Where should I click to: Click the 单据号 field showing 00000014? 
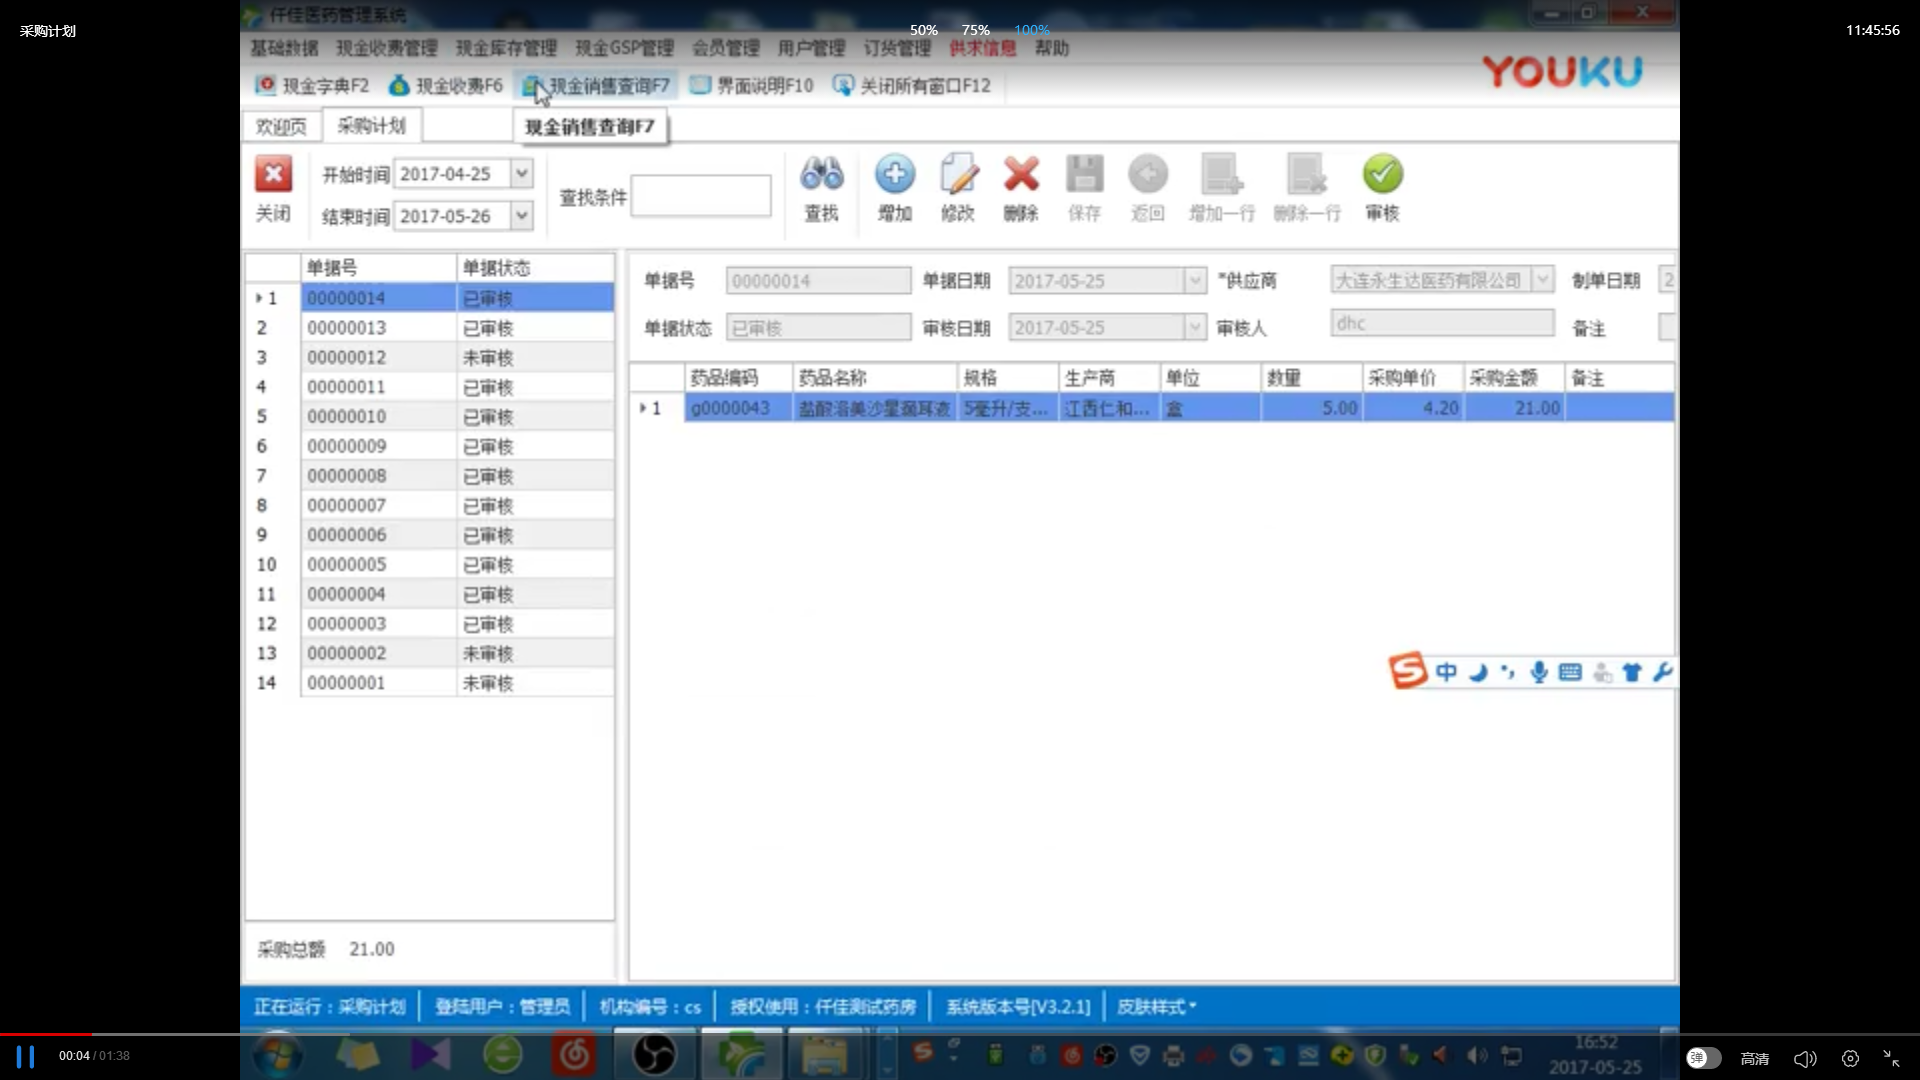pyautogui.click(x=818, y=281)
